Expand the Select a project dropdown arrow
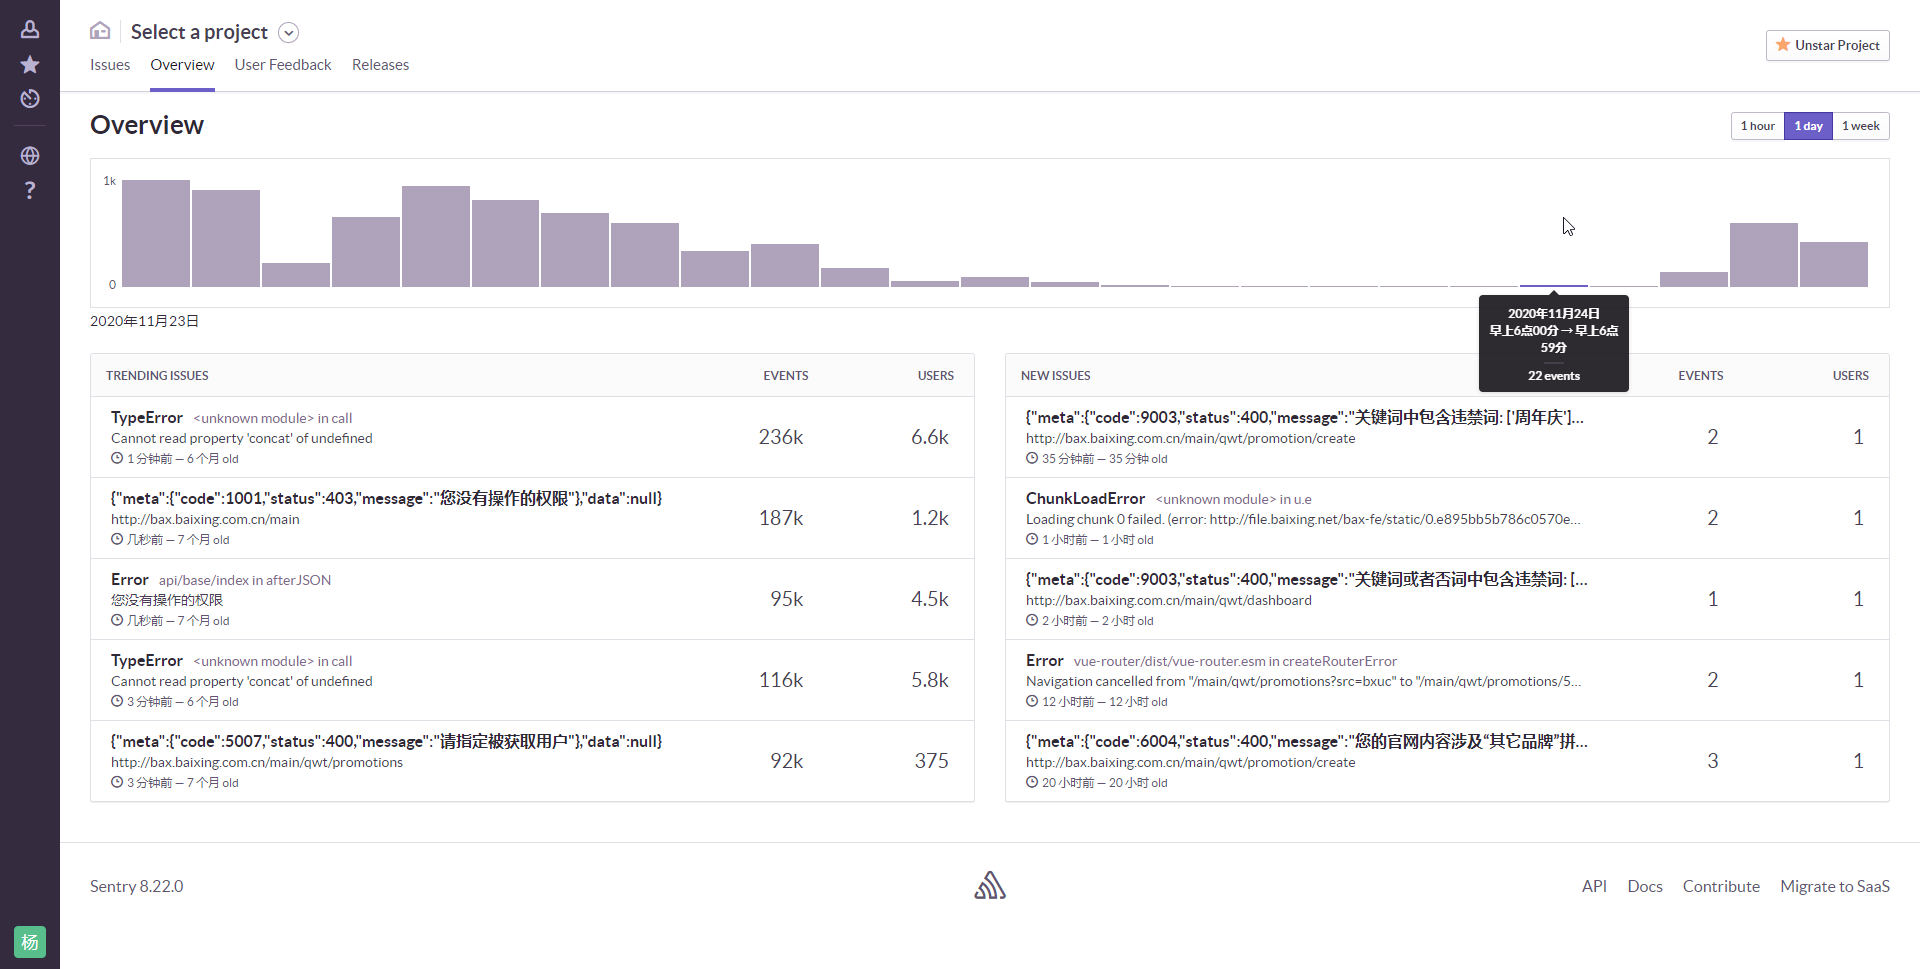Screen dimensions: 1920x969 coord(288,33)
